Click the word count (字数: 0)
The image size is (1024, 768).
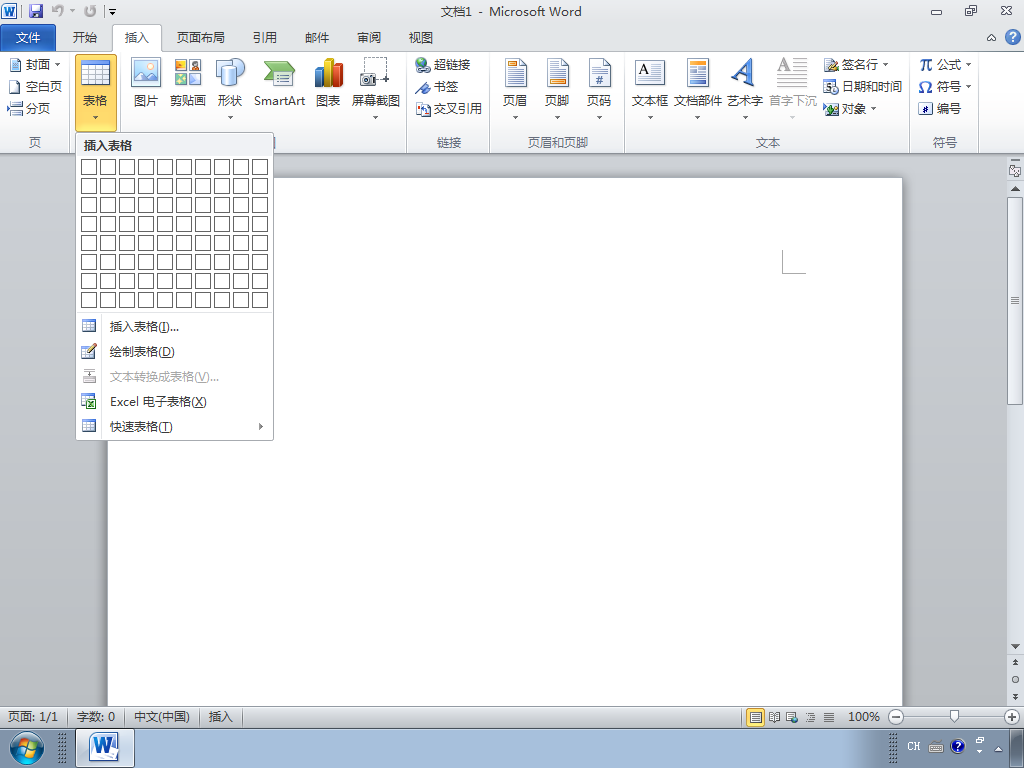click(96, 717)
